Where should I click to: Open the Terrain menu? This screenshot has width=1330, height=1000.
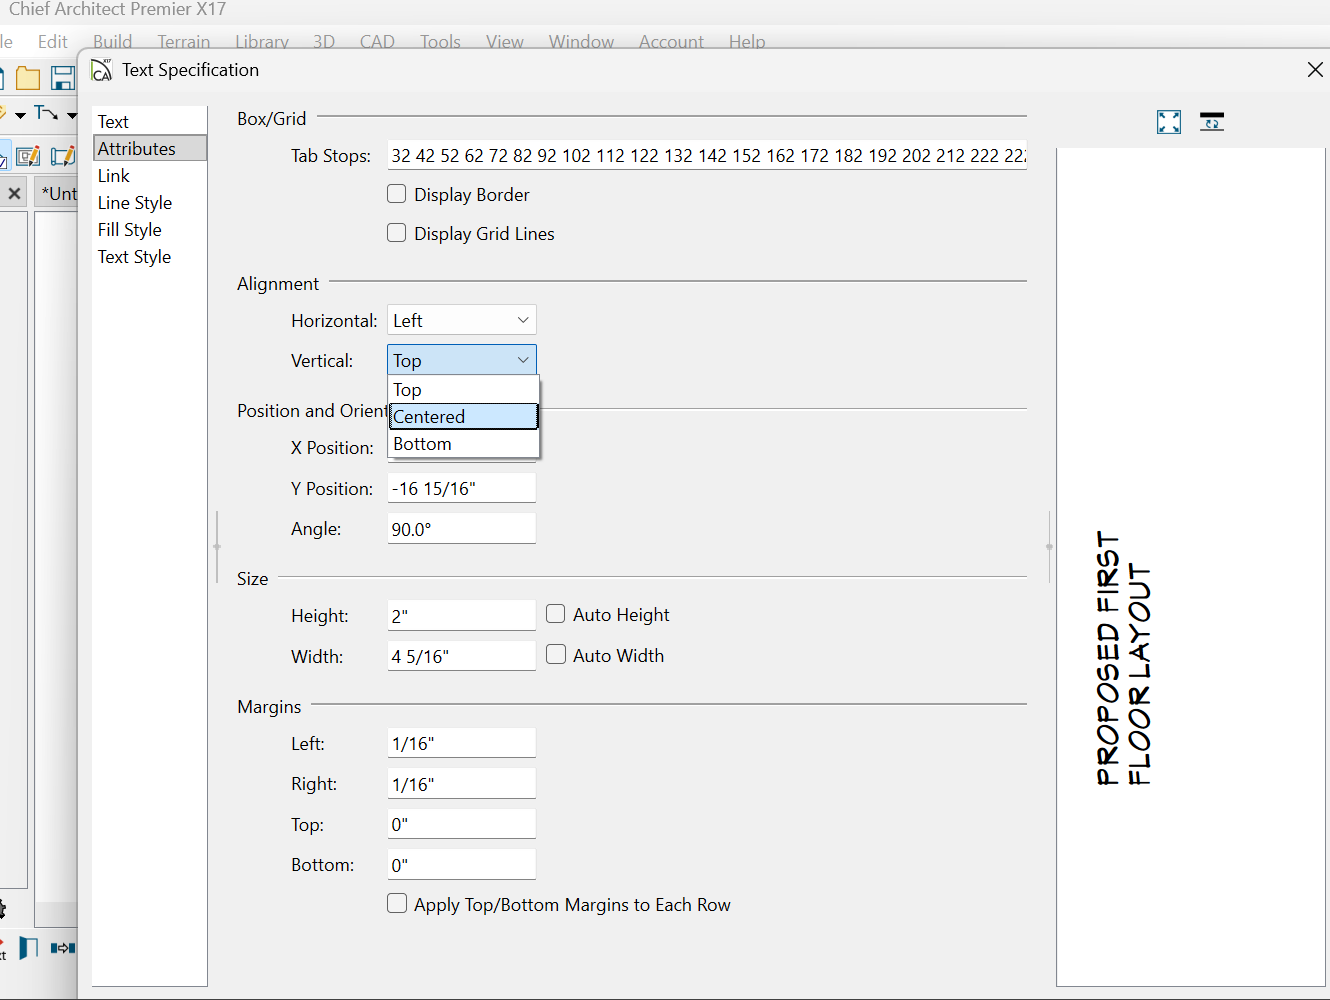[184, 42]
